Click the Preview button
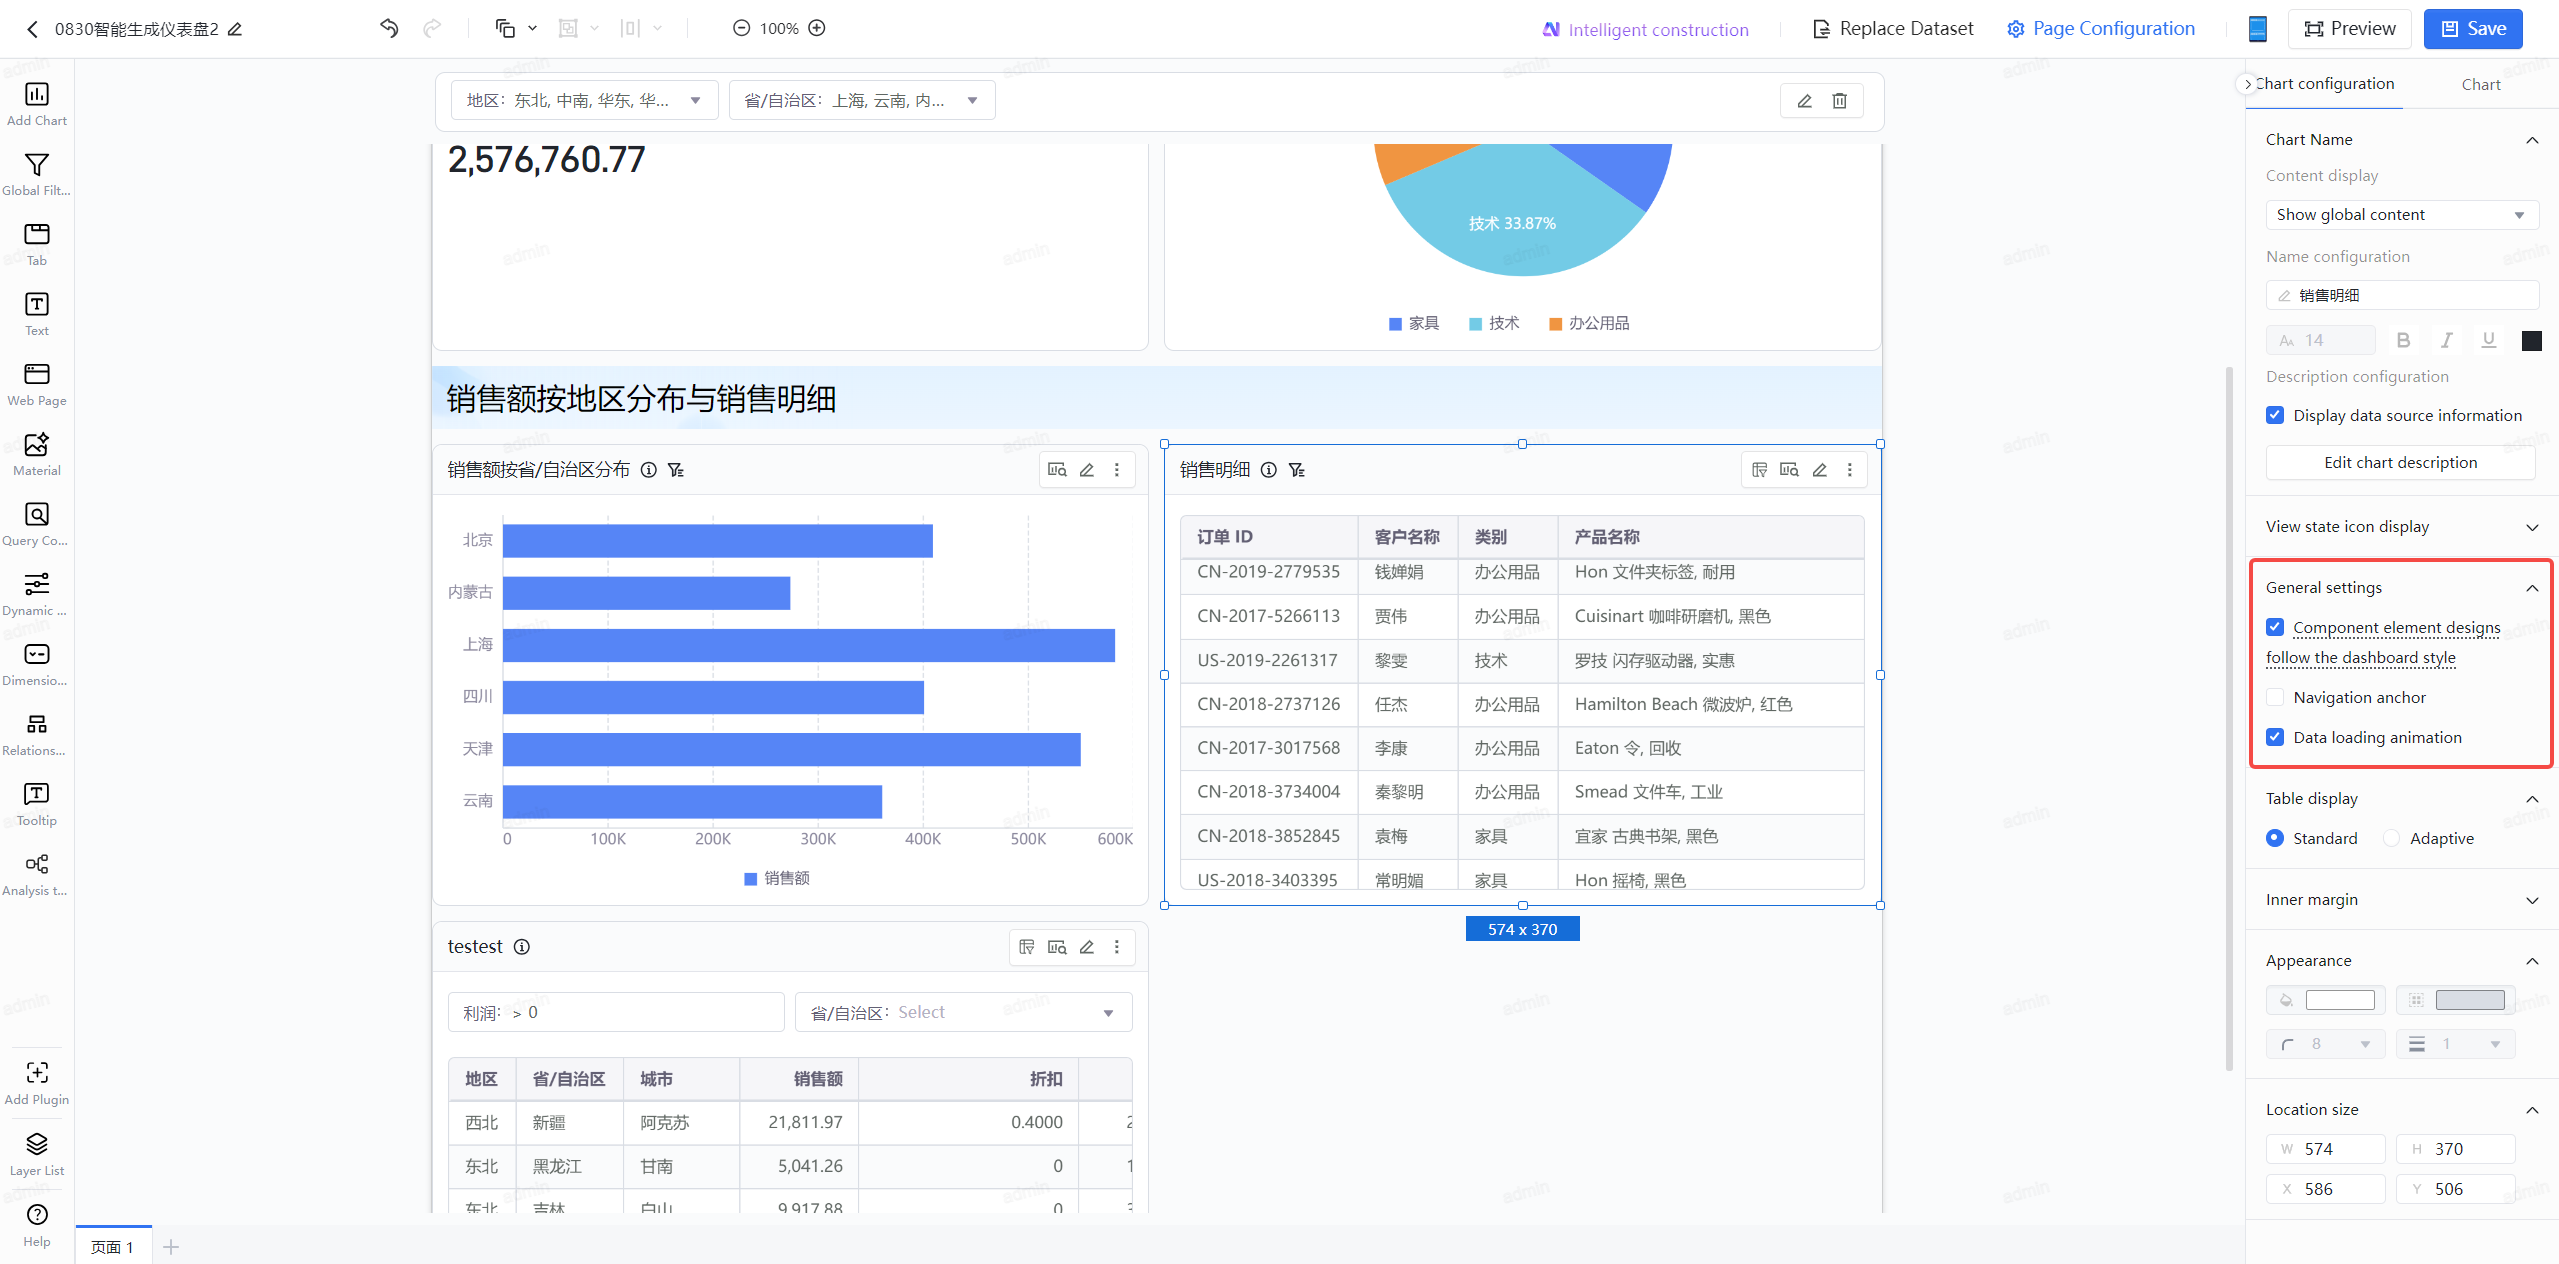2559x1264 pixels. point(2349,29)
